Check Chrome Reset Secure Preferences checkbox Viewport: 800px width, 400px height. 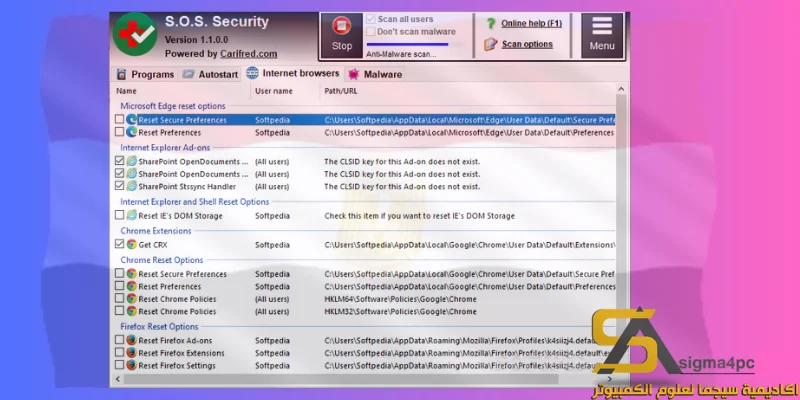coord(119,273)
